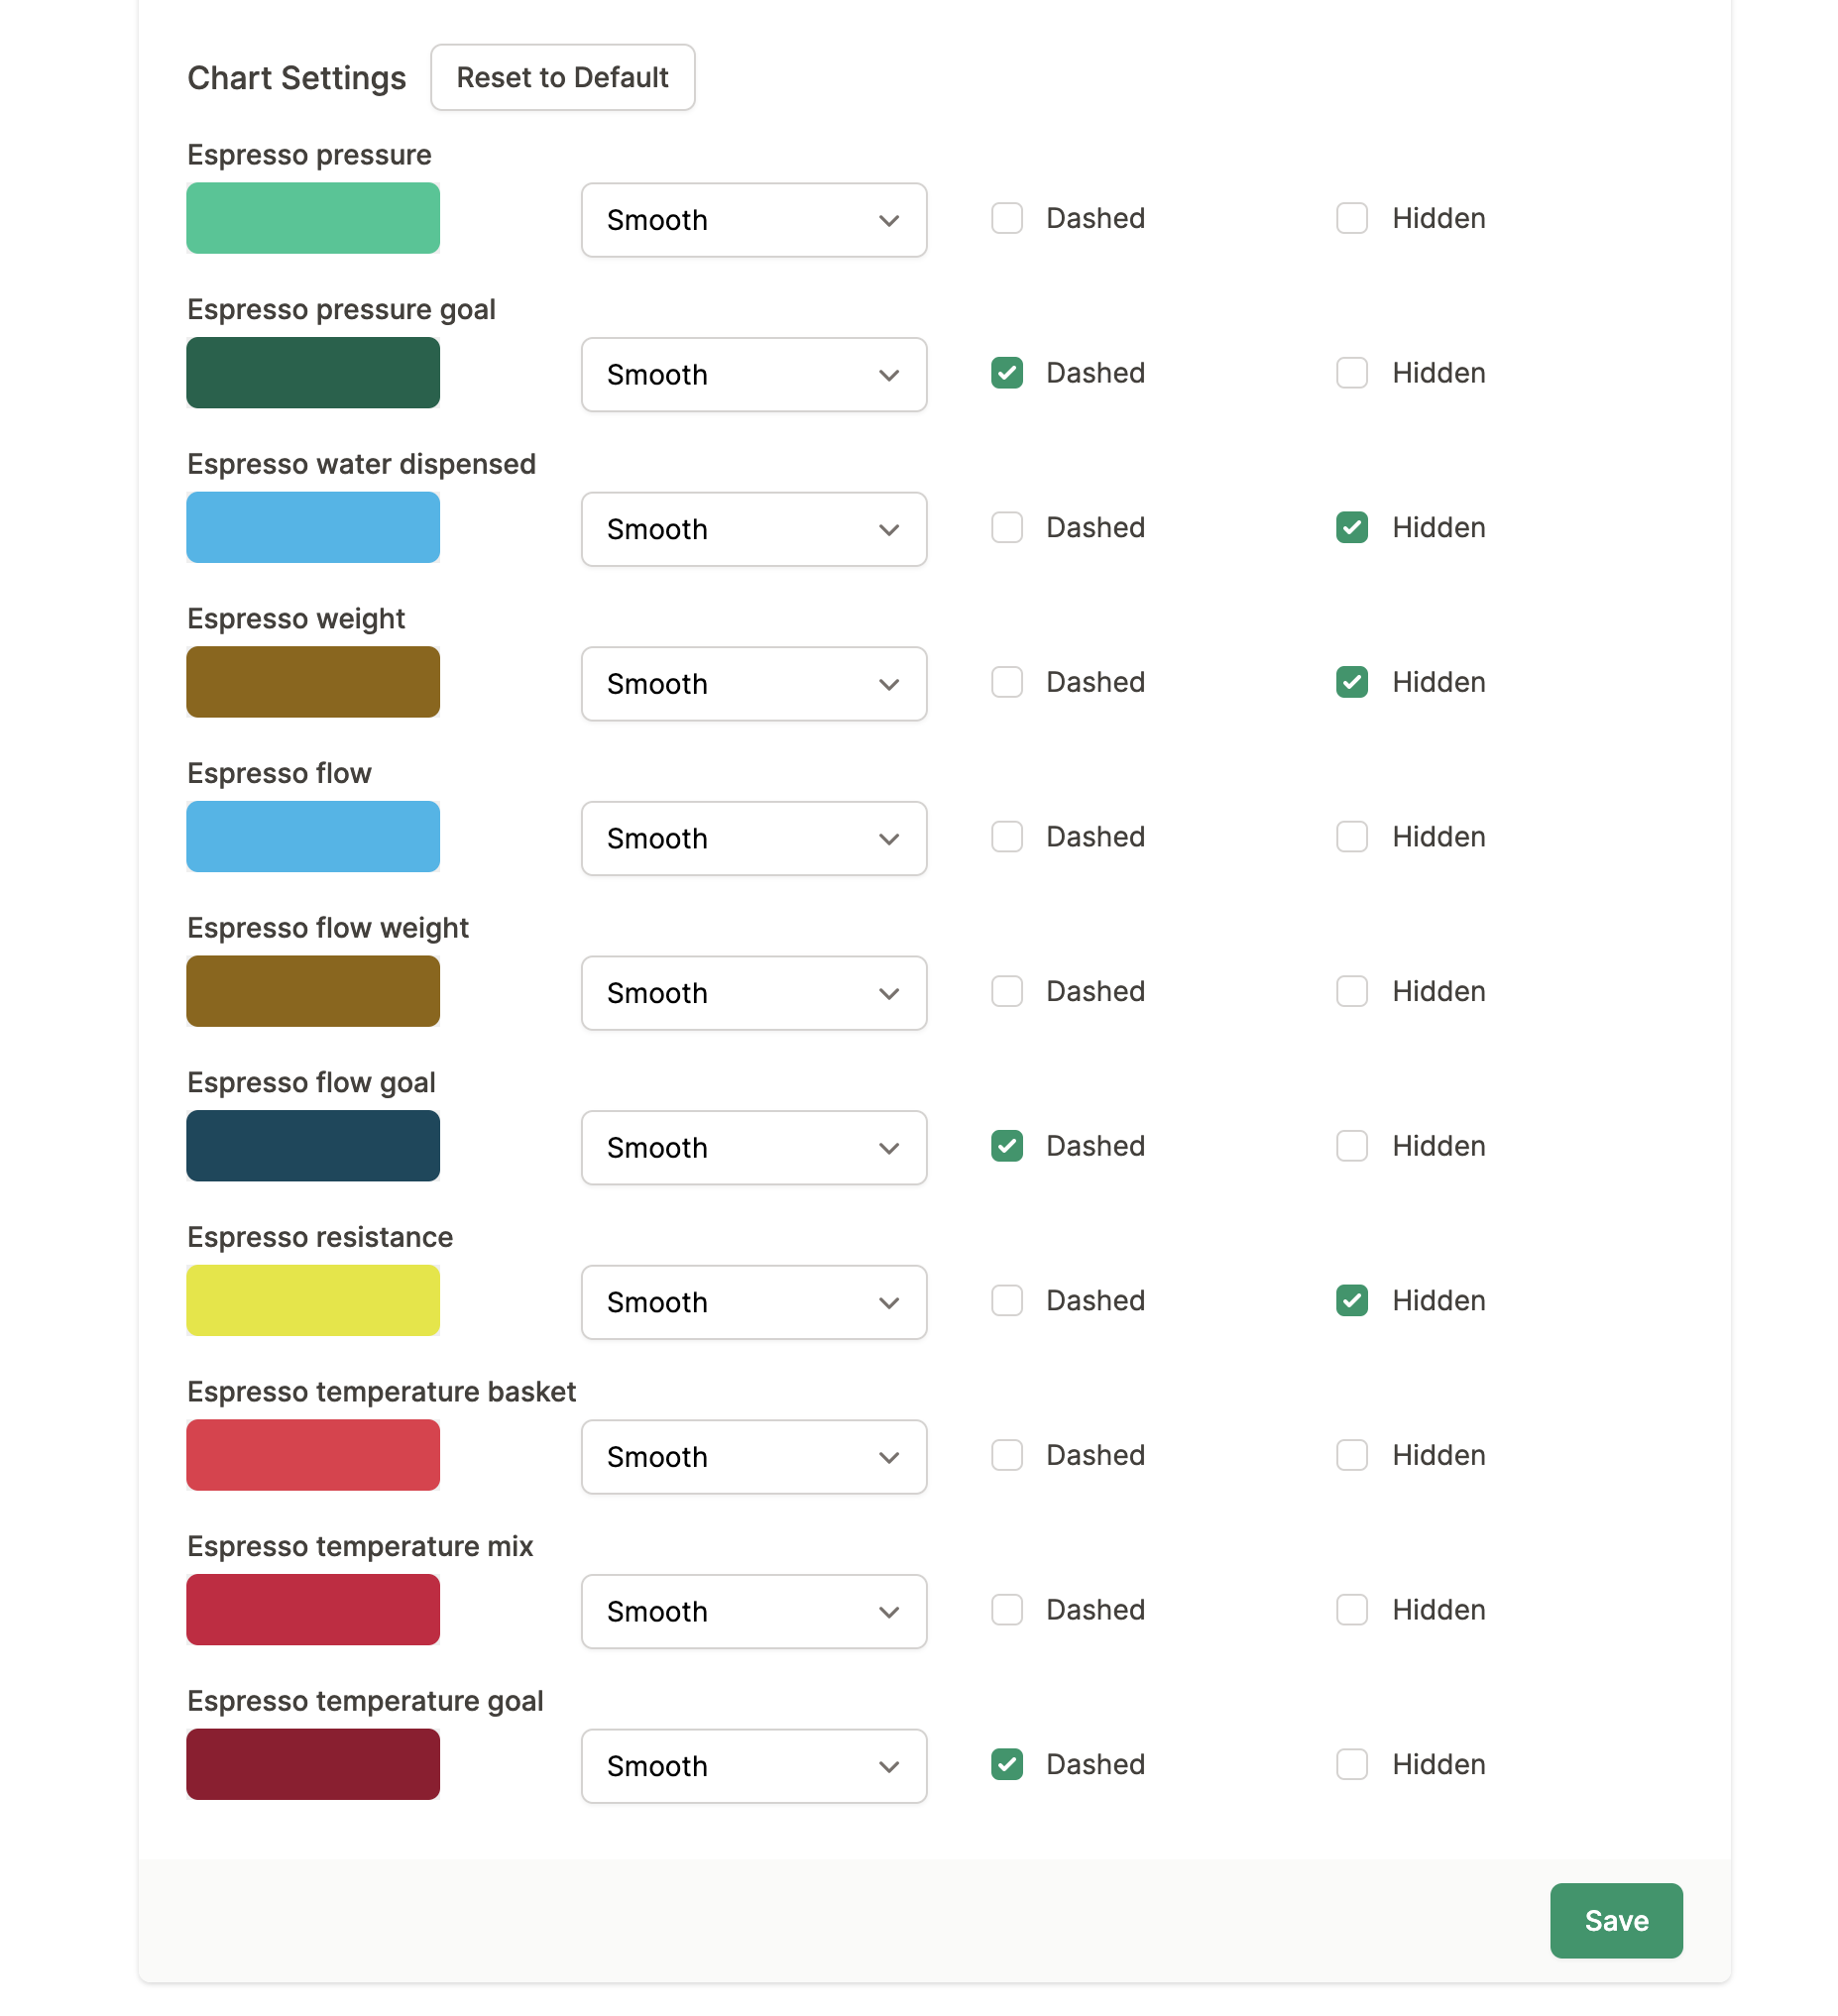
Task: Check Dashed for Espresso temperature mix
Action: click(x=1006, y=1610)
